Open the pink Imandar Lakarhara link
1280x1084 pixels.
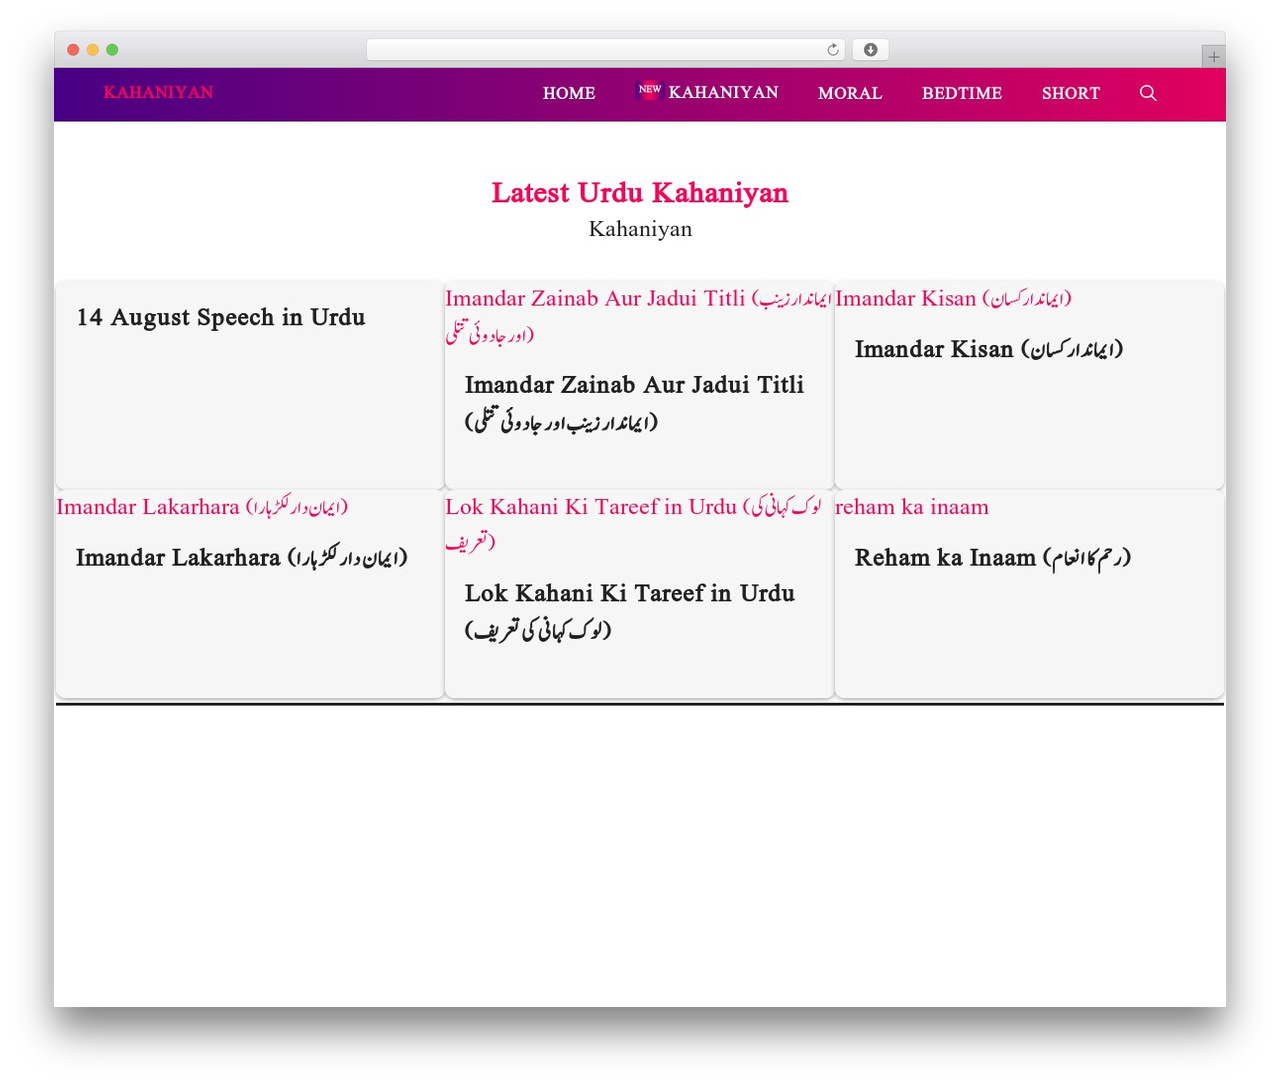(x=202, y=507)
